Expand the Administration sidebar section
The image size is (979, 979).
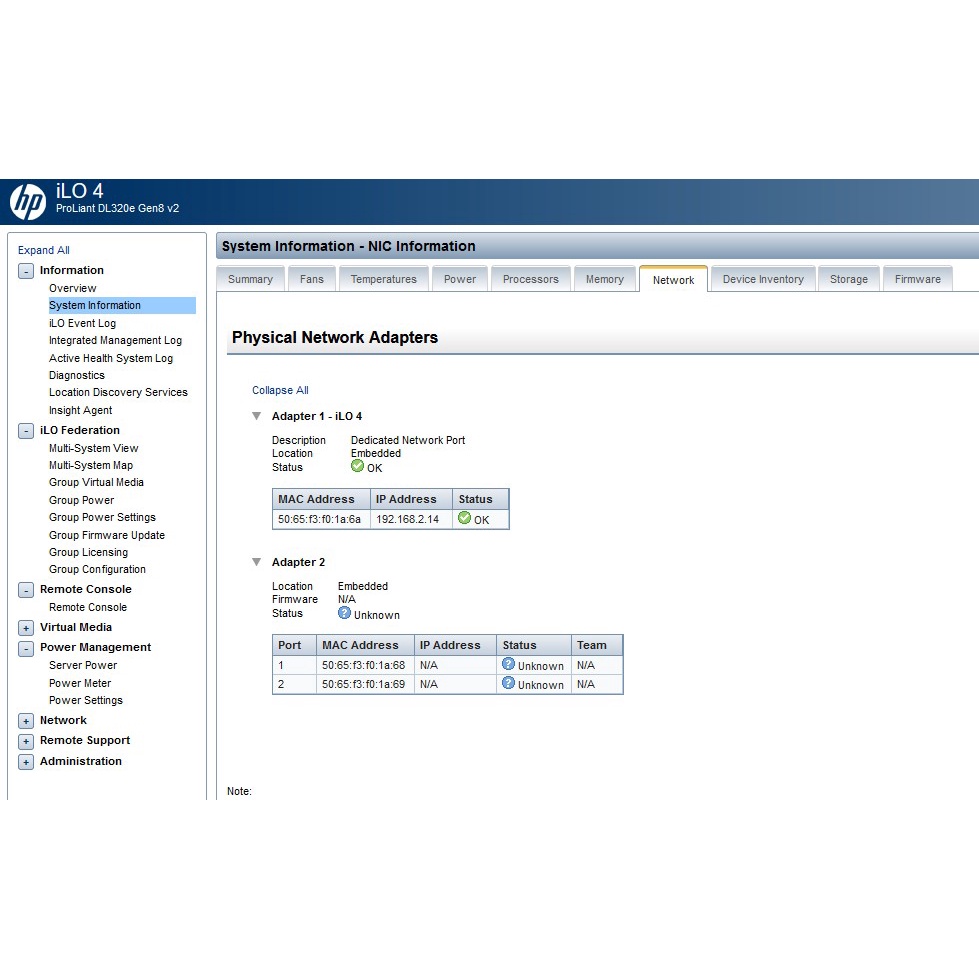click(x=26, y=762)
